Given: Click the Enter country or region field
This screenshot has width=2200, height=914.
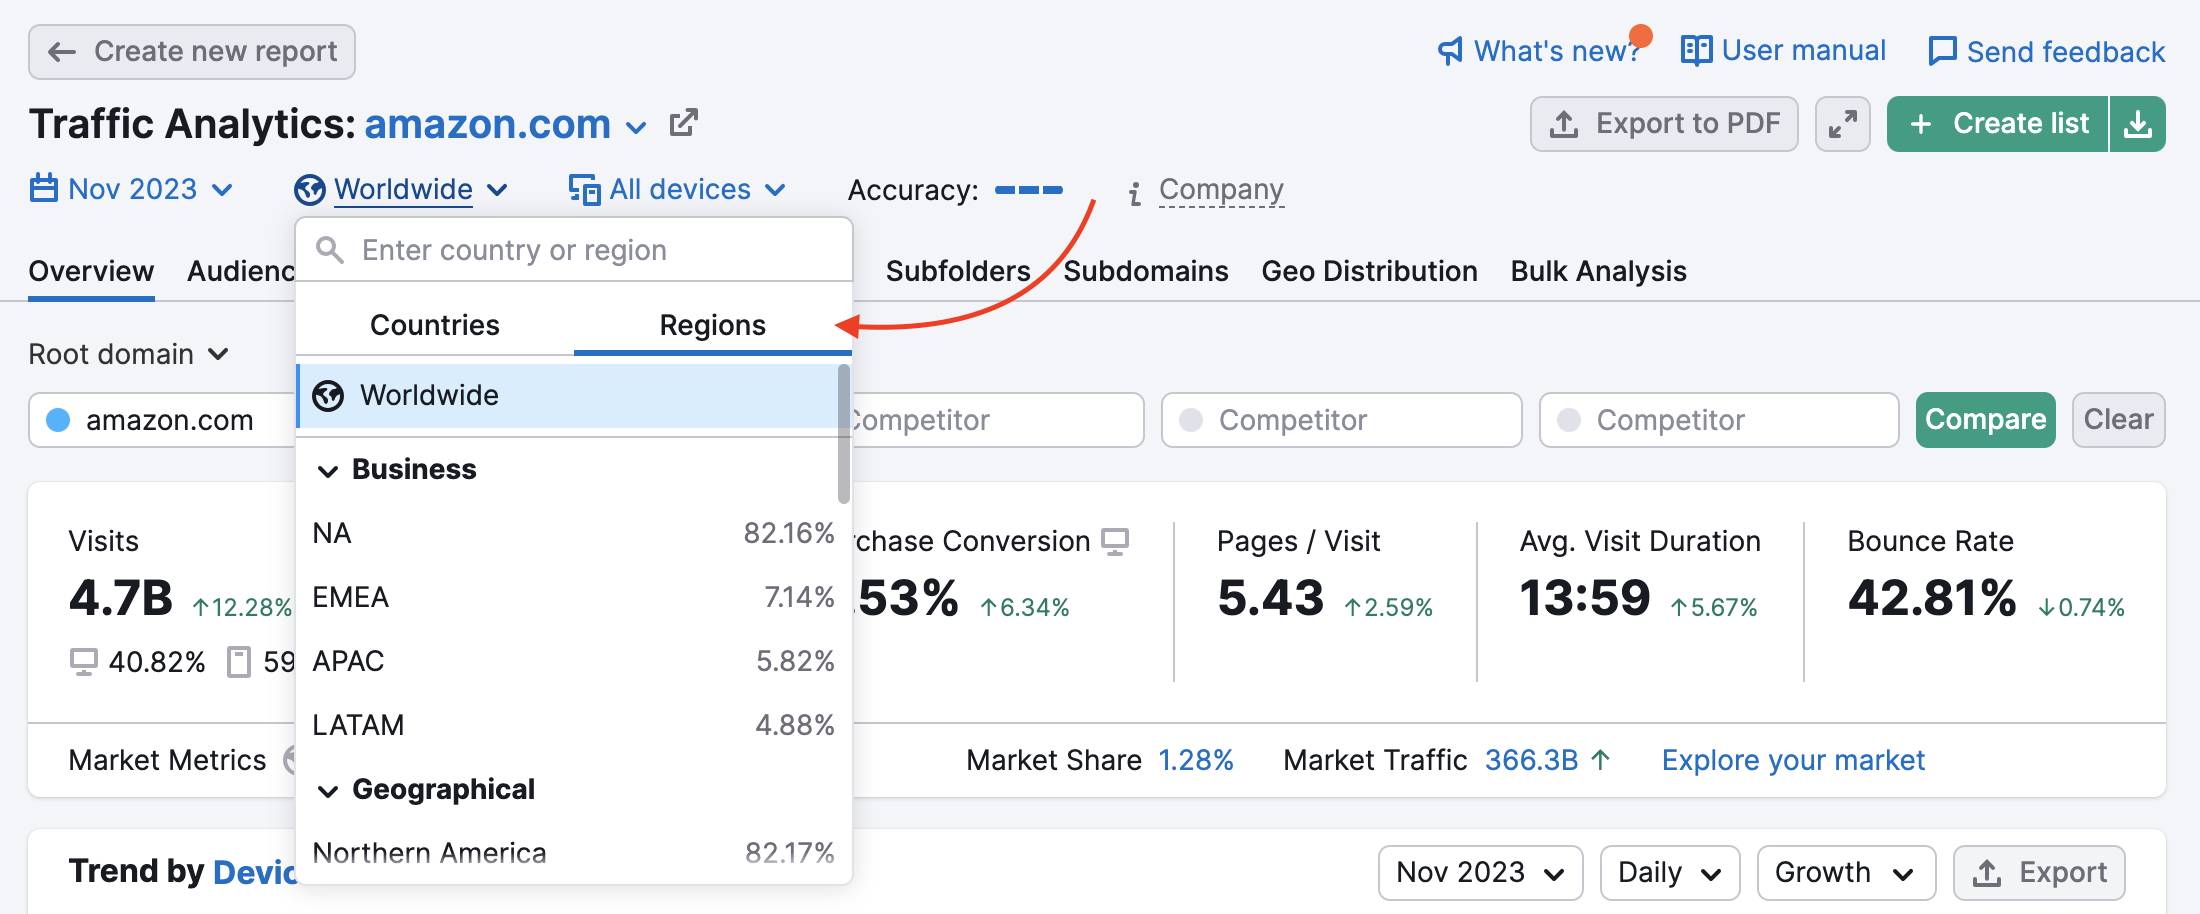Looking at the screenshot, I should [574, 250].
